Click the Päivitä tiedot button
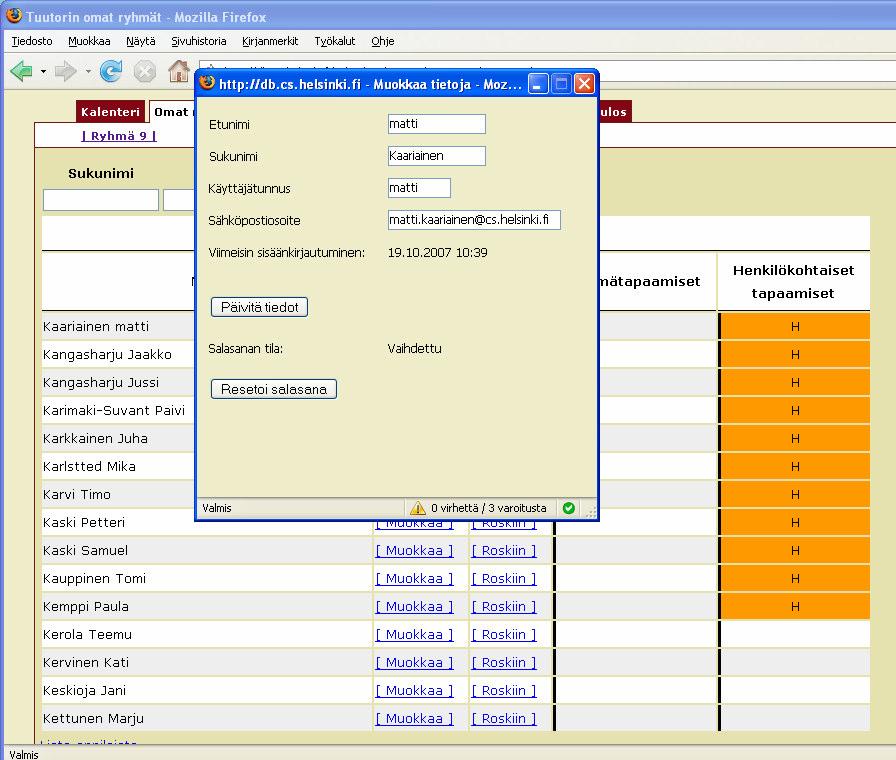 259,307
